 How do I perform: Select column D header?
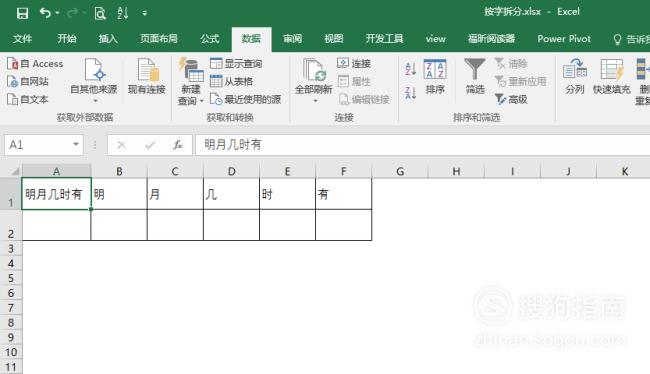(231, 171)
